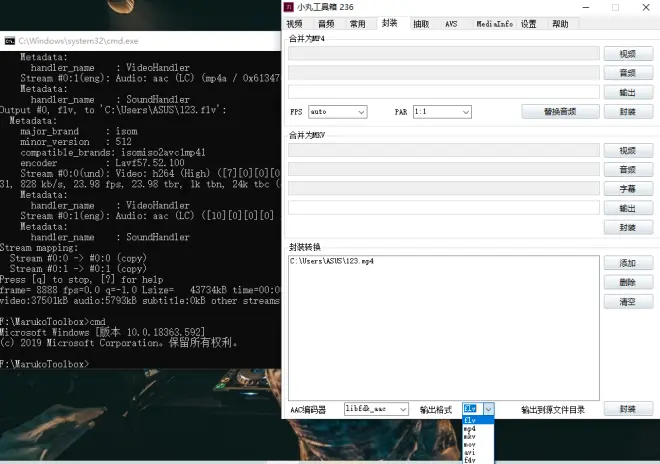Click the MP4 audio path field
660x464 pixels.
click(x=444, y=73)
